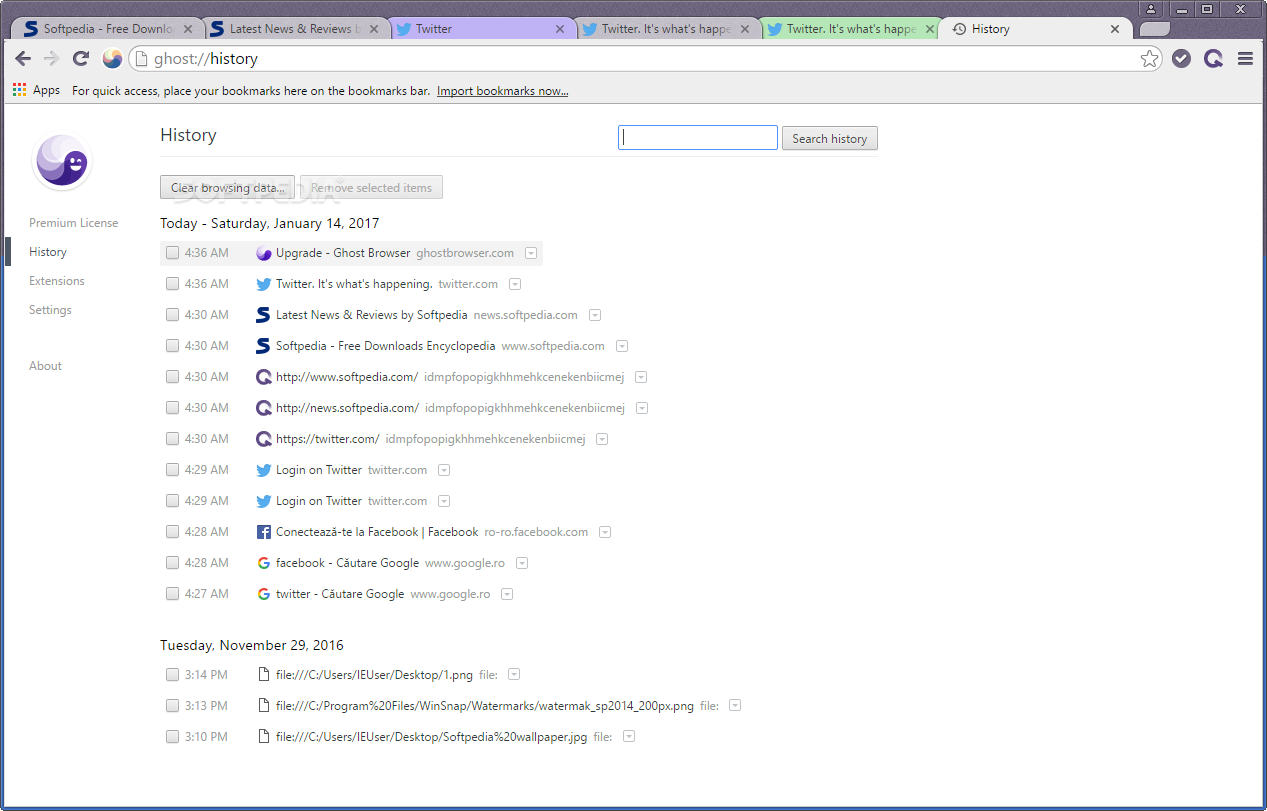Open the Upgrade - Ghost Browser link
The height and width of the screenshot is (811, 1267).
click(343, 253)
